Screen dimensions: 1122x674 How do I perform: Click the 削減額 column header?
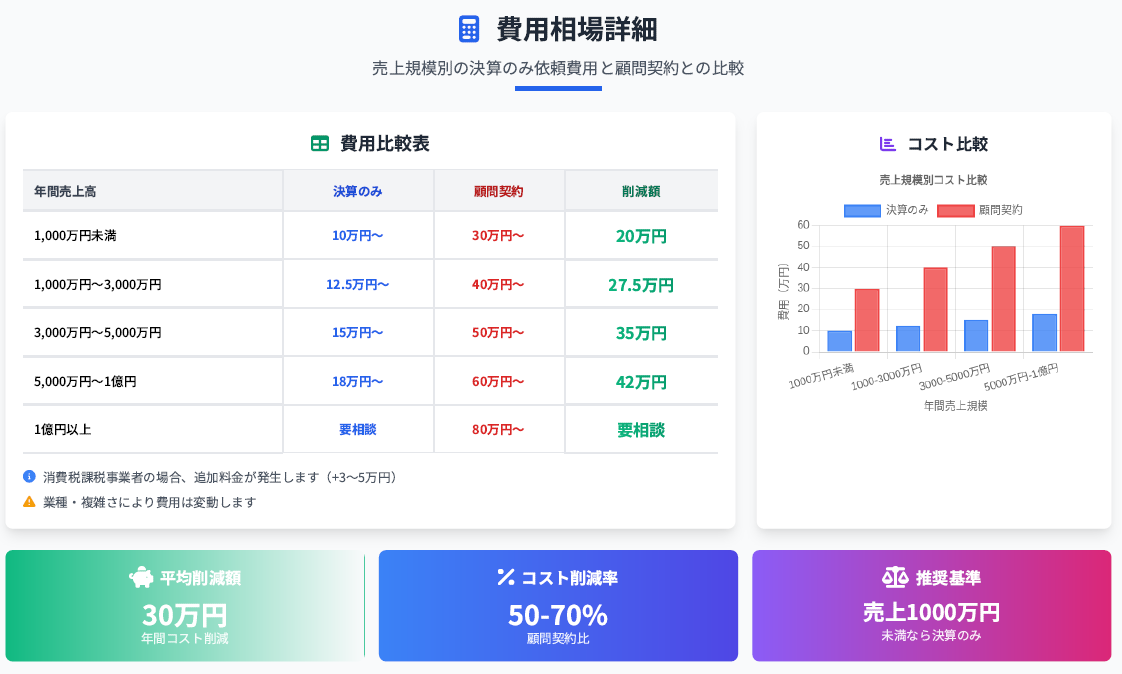tap(641, 191)
